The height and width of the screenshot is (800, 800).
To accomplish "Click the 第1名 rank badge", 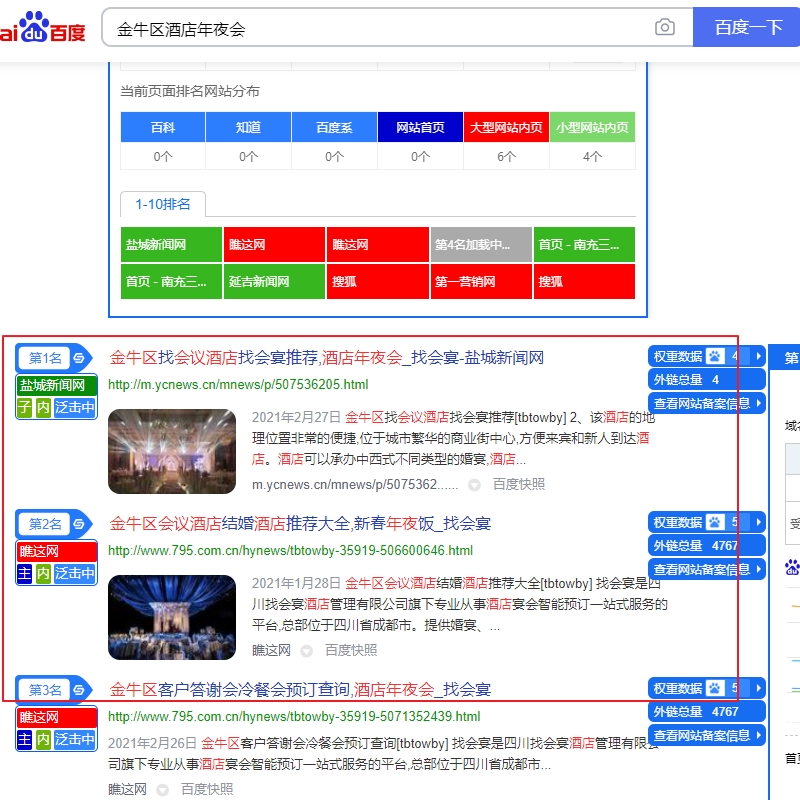I will pos(45,358).
